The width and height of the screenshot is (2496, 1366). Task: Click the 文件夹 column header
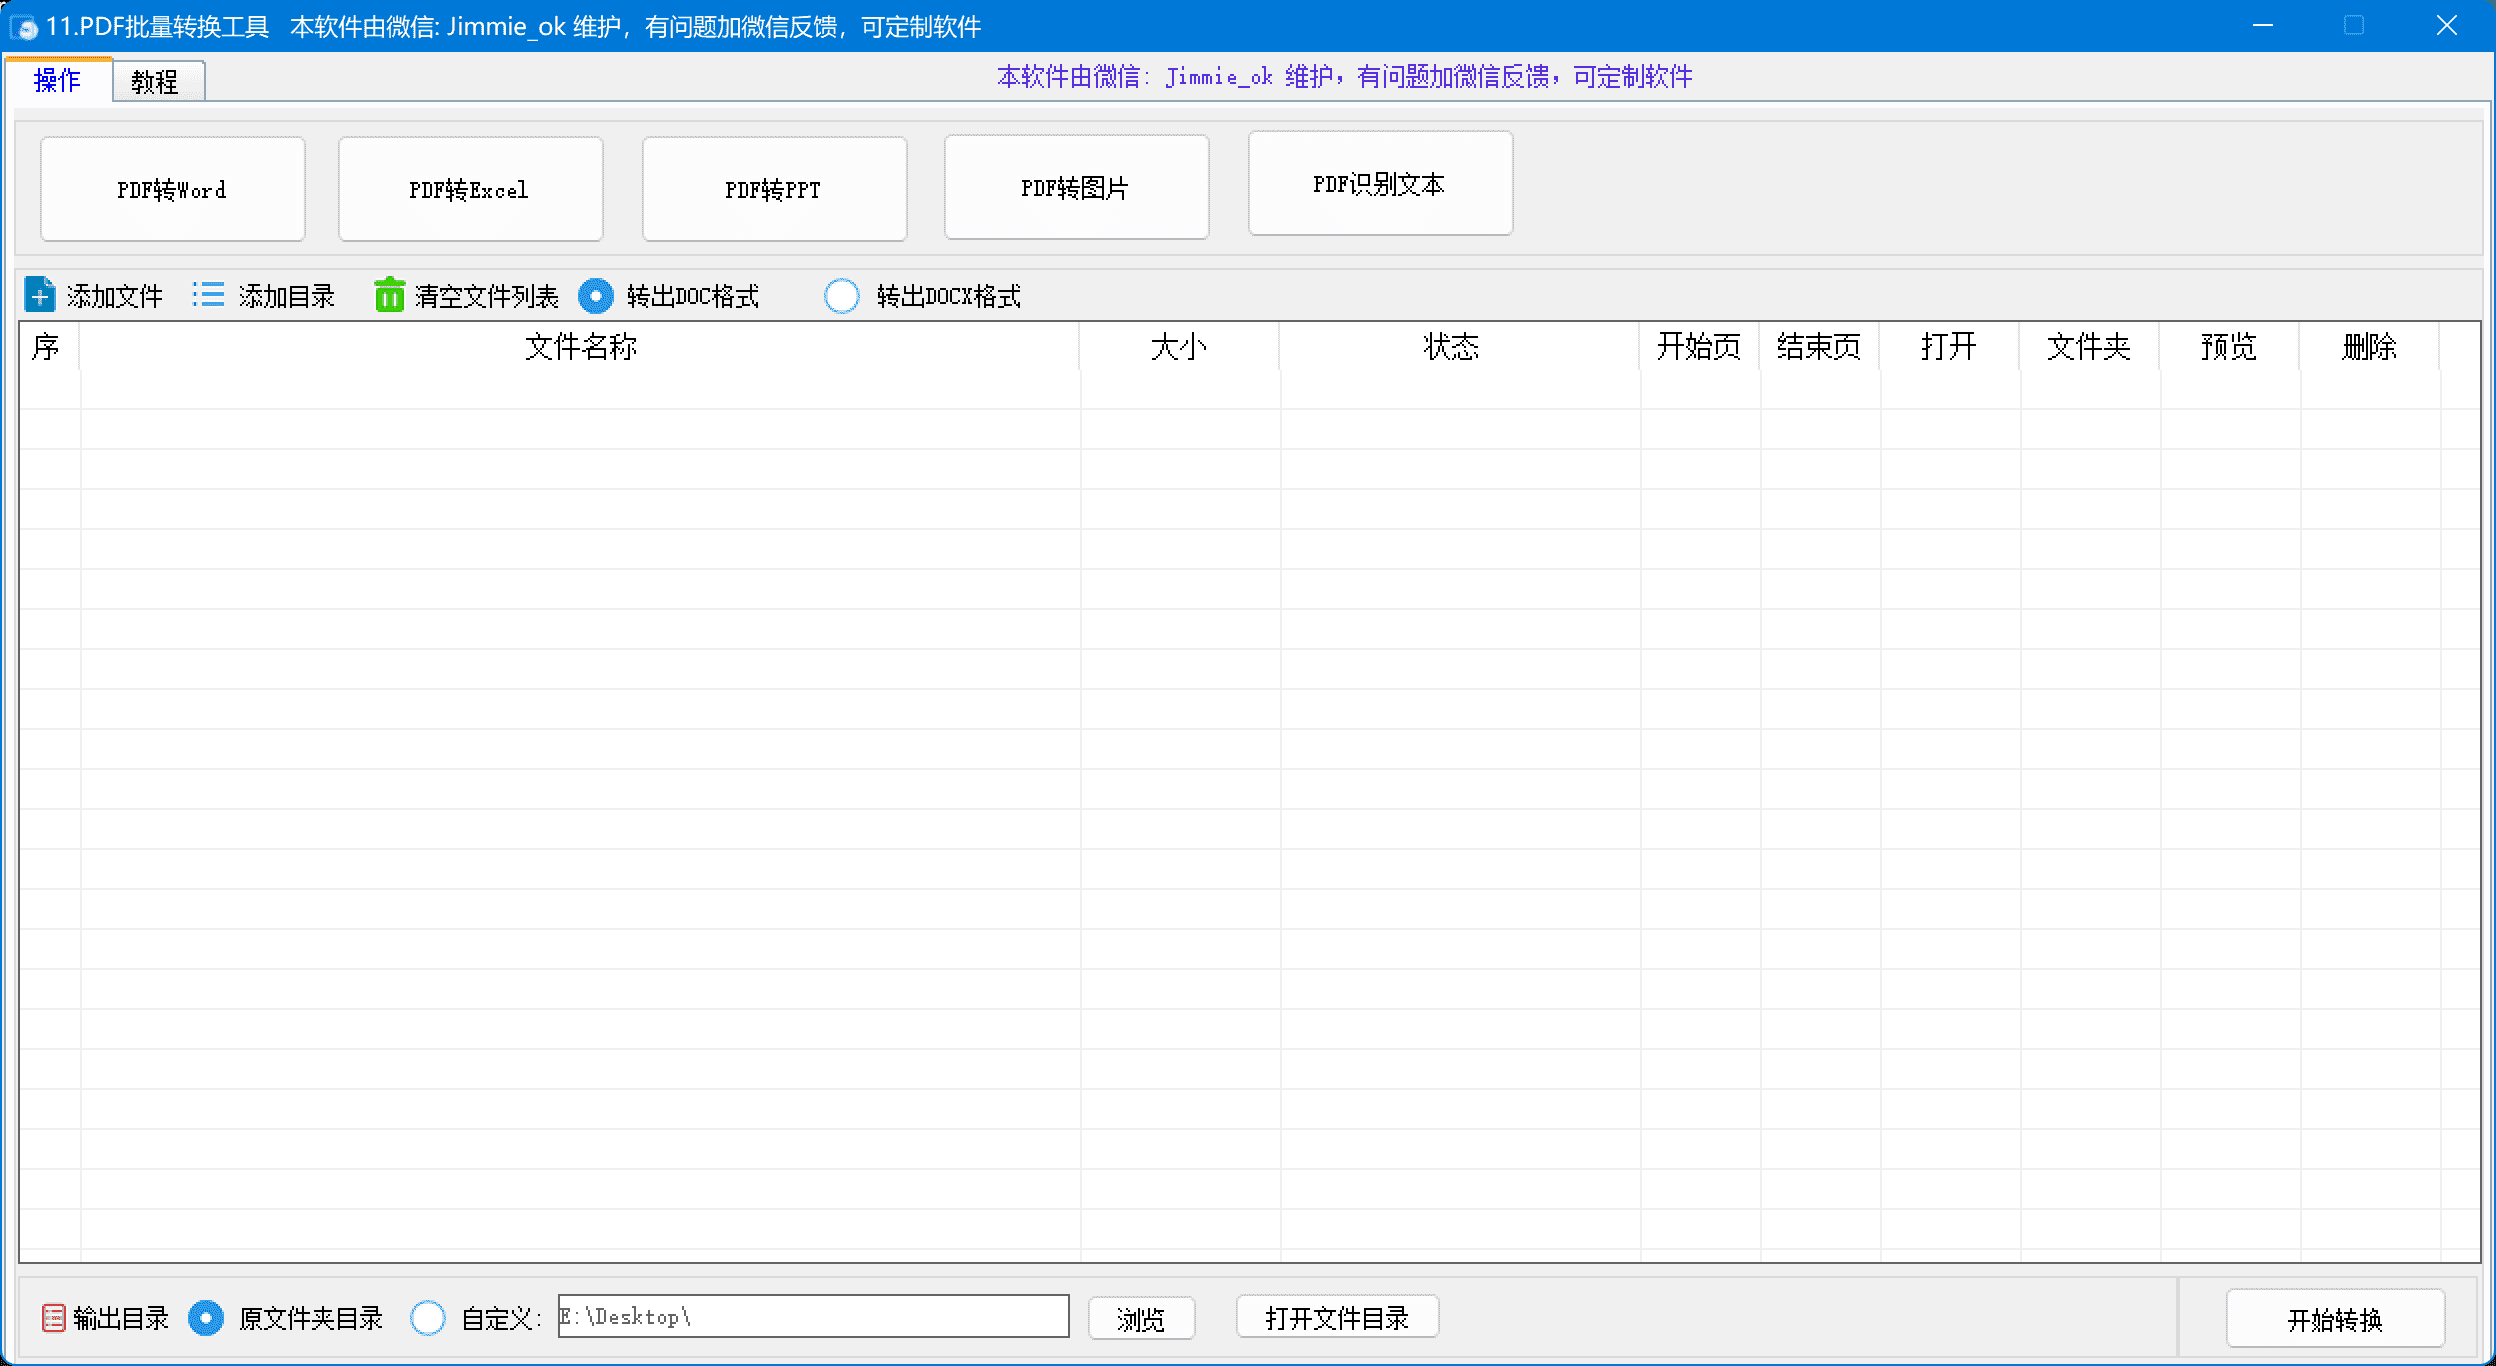click(2089, 347)
